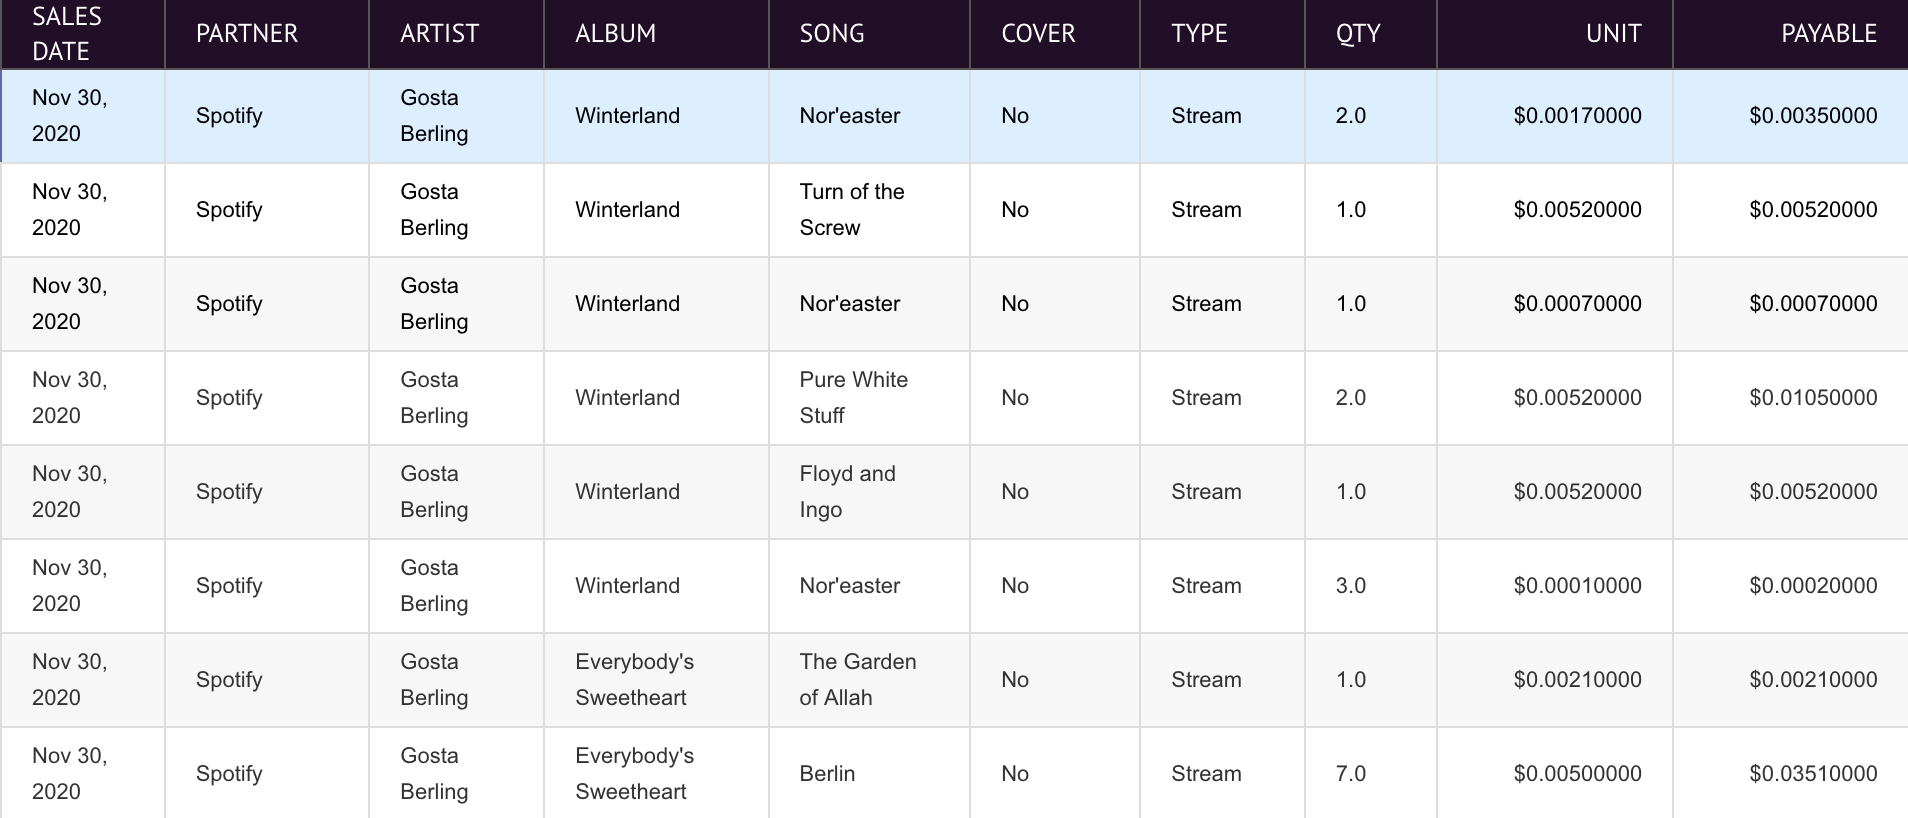Click the ARTIST column header

pyautogui.click(x=456, y=34)
